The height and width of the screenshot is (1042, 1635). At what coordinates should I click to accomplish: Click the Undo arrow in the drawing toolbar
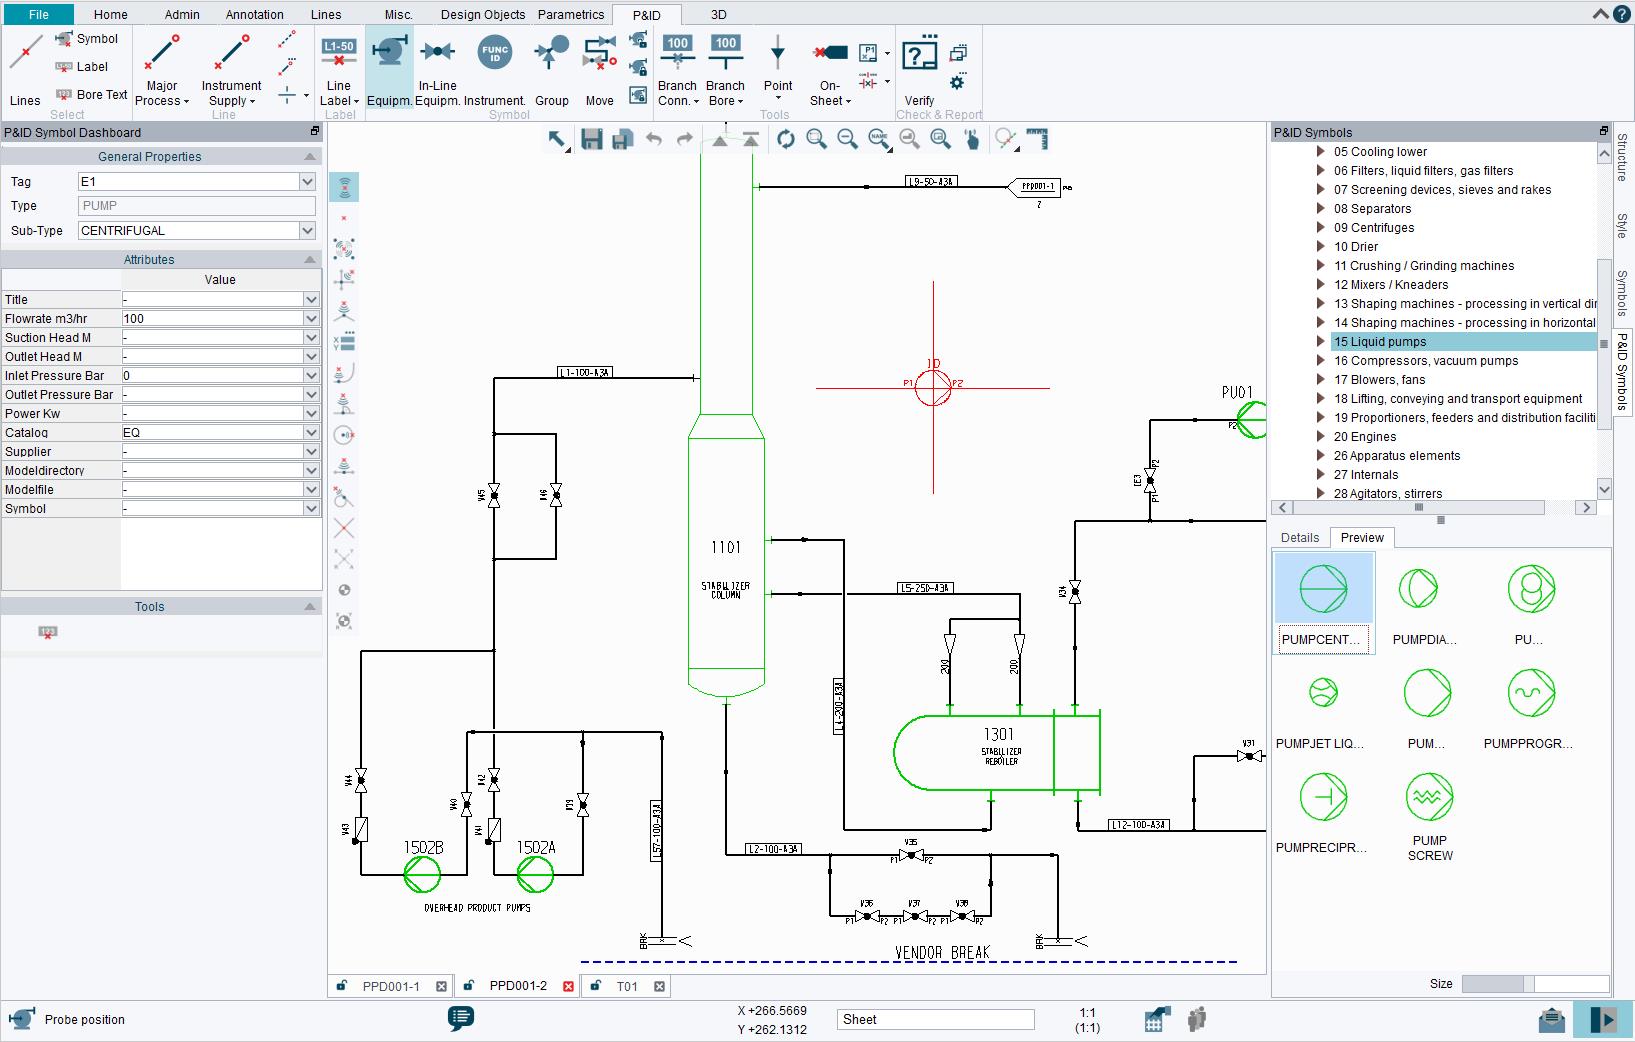(654, 140)
